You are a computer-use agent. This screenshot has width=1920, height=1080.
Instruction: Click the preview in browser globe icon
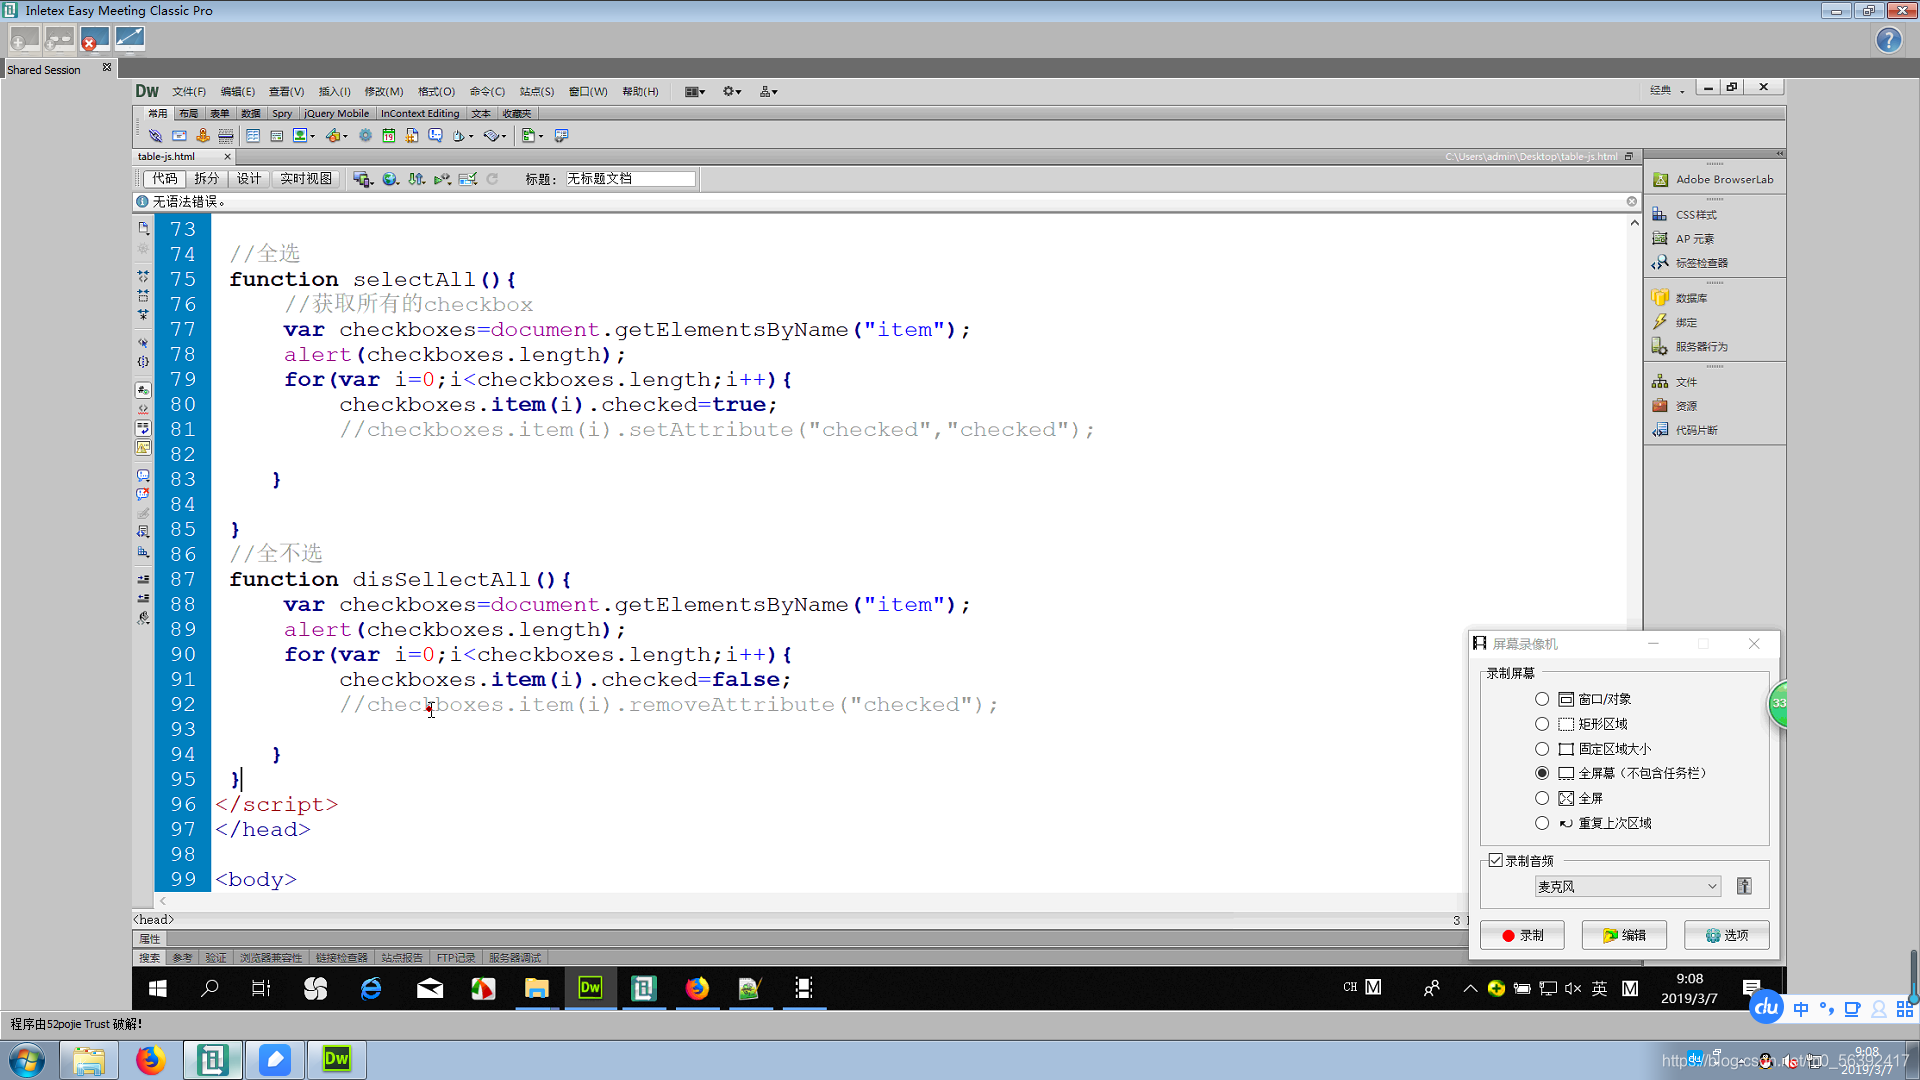390,179
